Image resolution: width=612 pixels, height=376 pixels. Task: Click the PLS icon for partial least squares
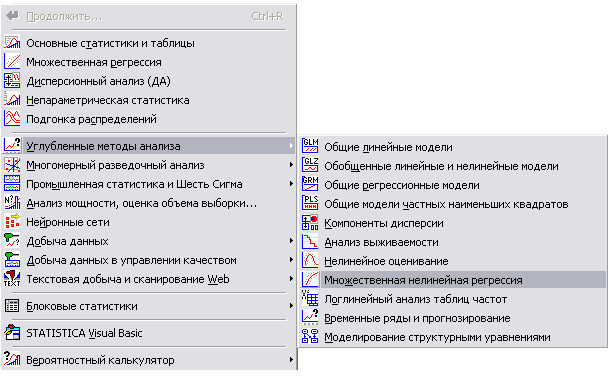click(310, 203)
